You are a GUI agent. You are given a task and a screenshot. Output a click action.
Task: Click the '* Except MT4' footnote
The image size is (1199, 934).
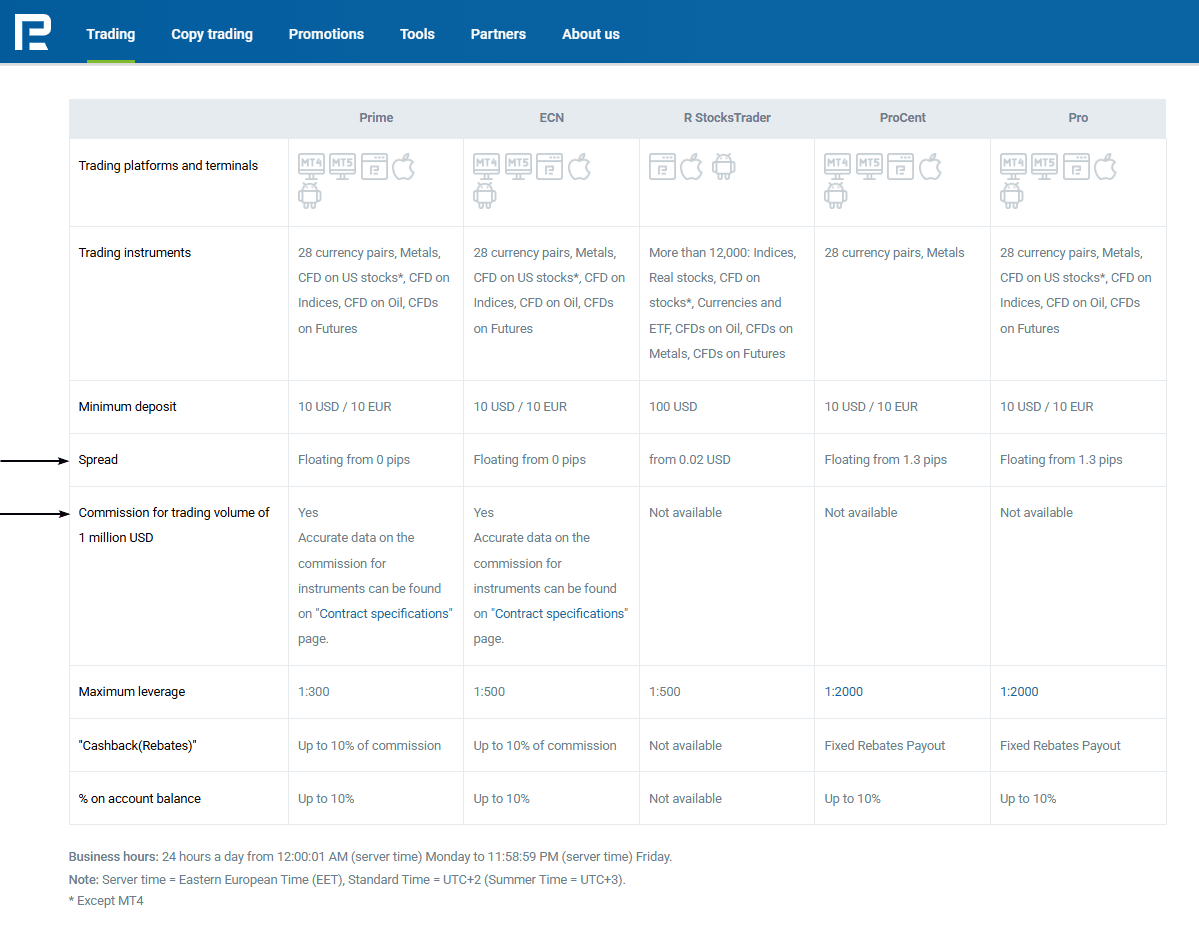pos(106,900)
